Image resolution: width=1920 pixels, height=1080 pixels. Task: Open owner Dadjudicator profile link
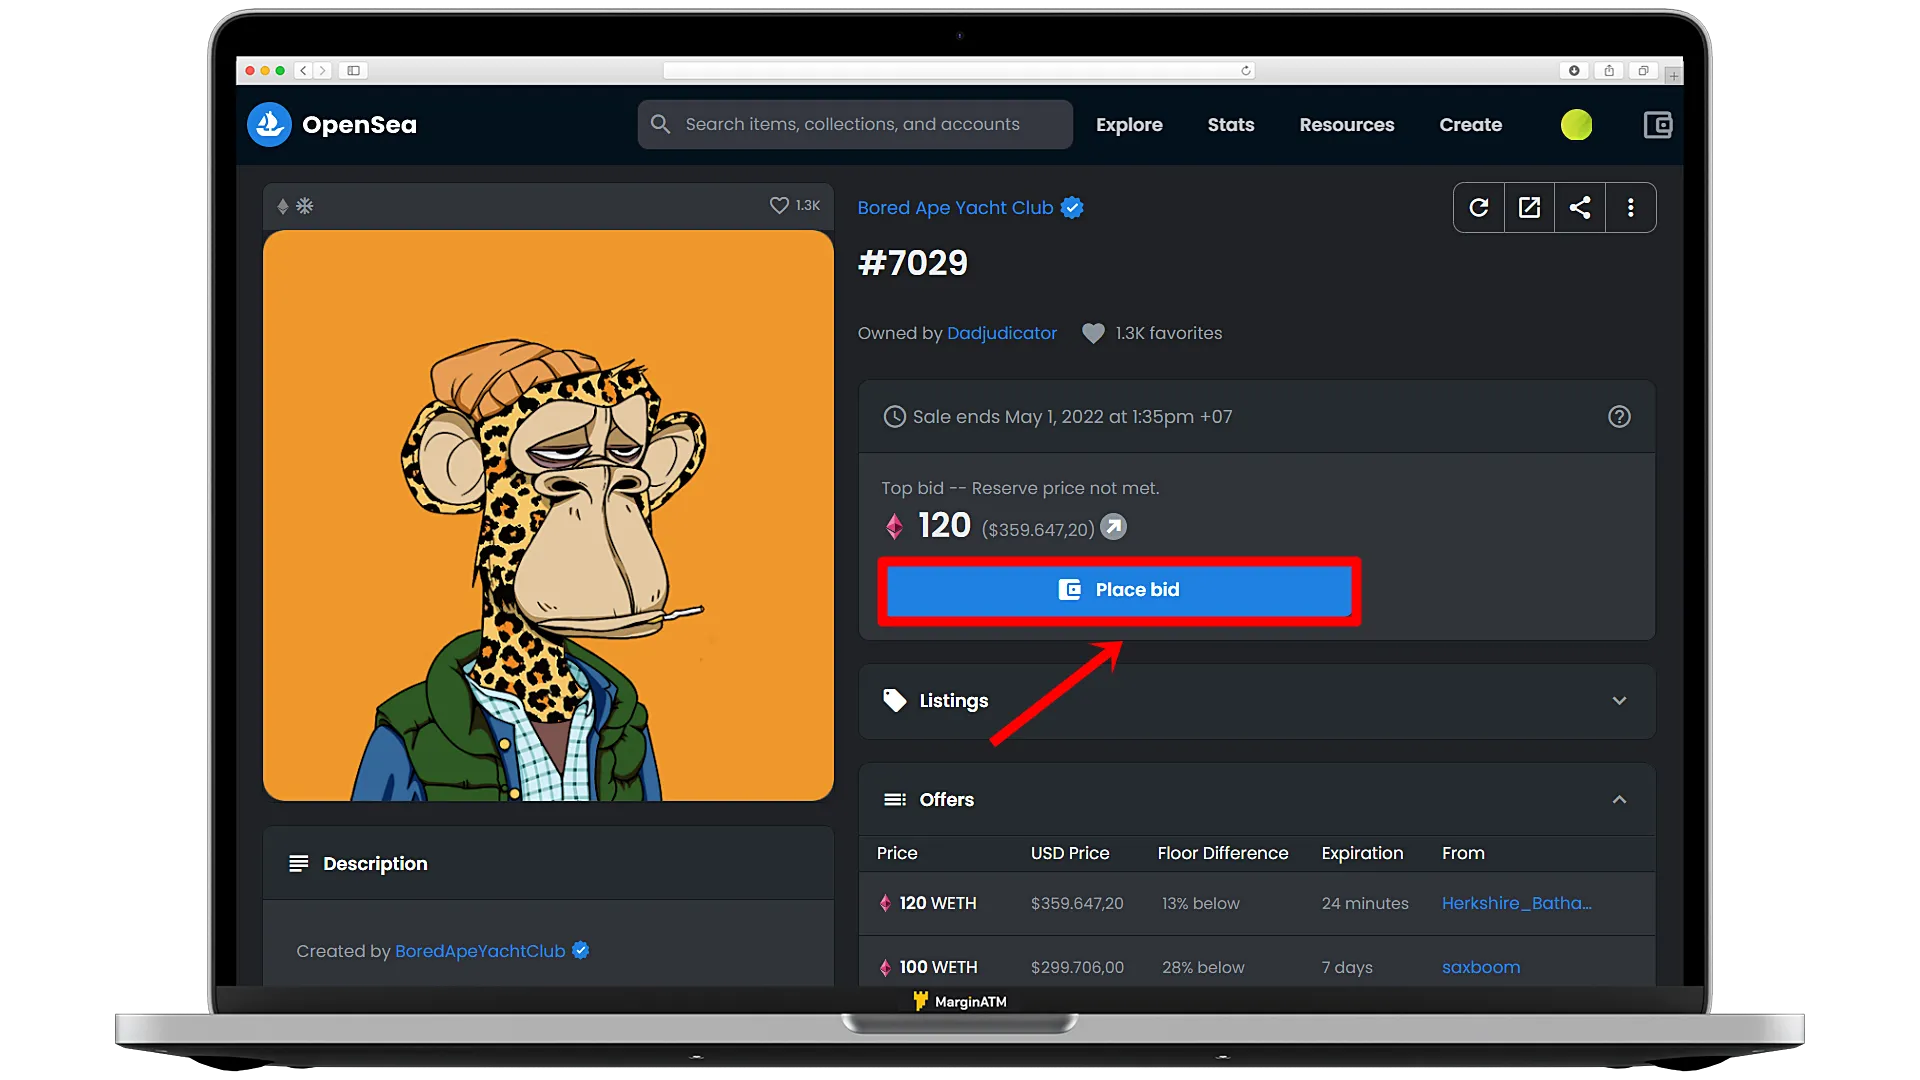coord(1001,333)
